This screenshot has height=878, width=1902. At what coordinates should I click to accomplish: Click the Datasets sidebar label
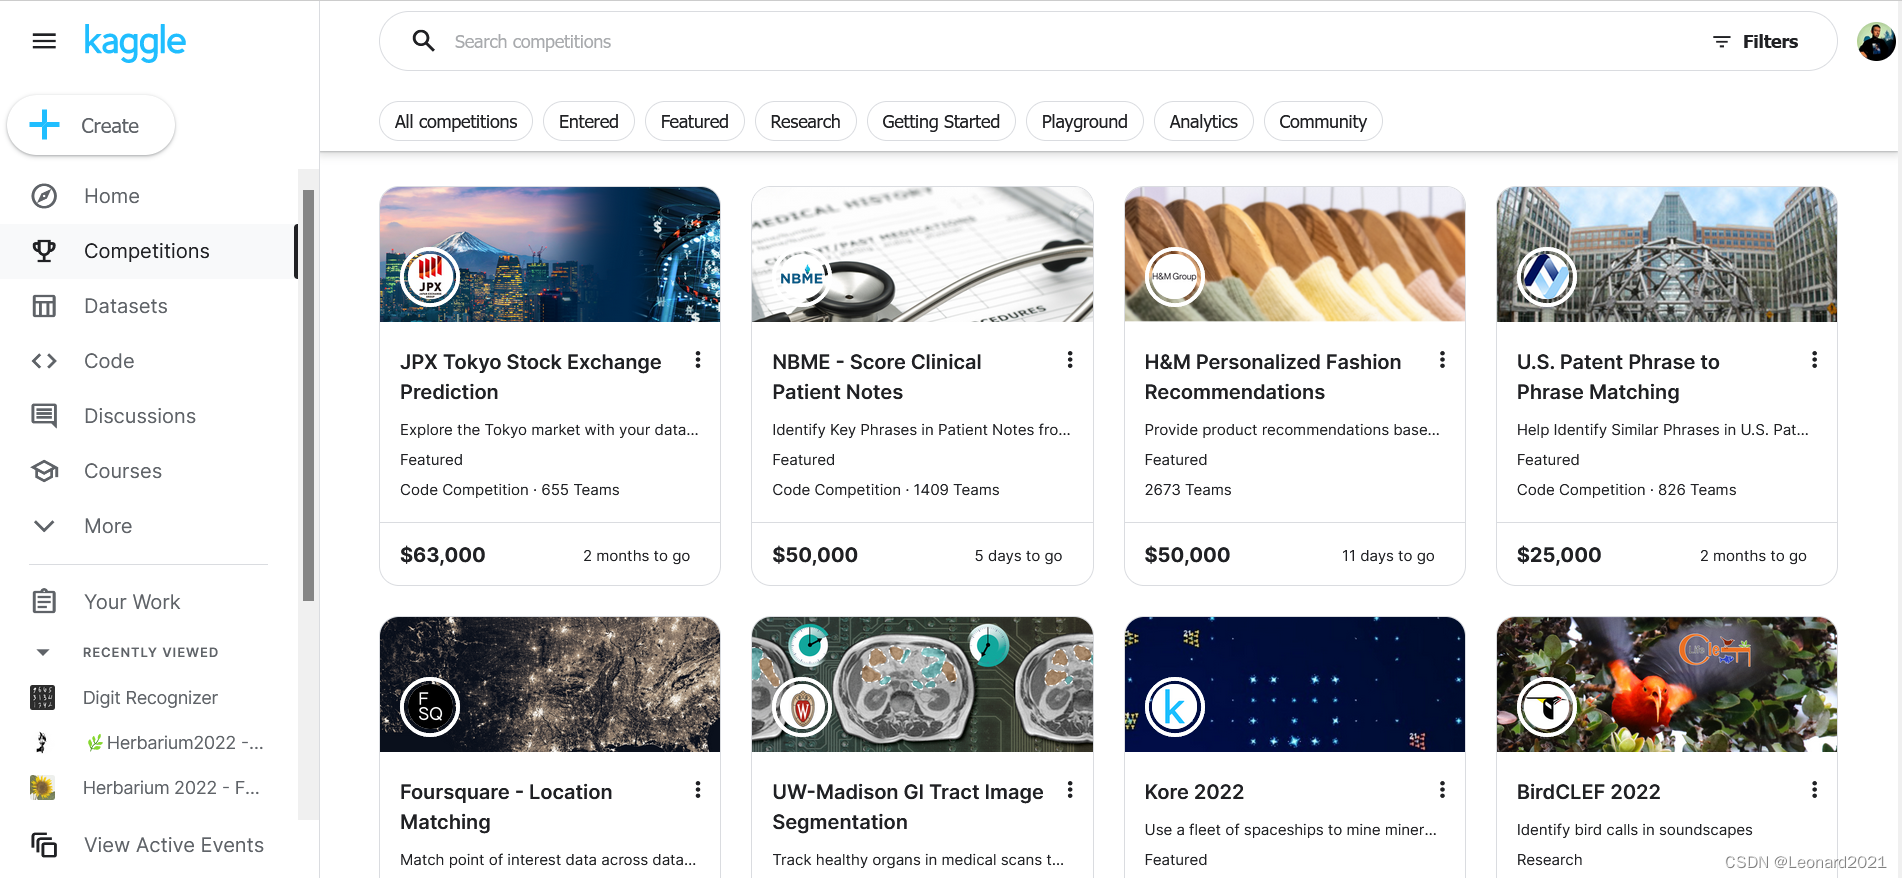click(x=126, y=306)
